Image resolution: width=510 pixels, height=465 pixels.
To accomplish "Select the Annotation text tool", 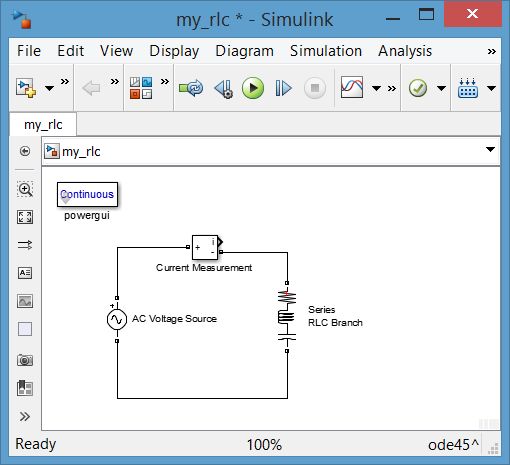I will (25, 273).
